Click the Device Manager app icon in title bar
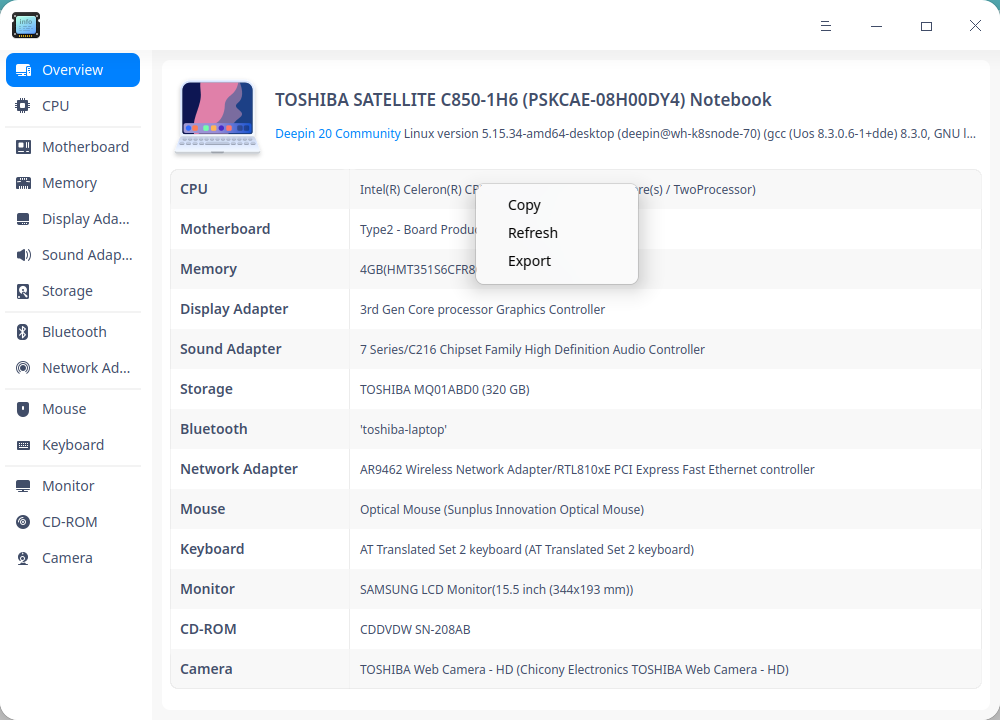The image size is (1000, 720). click(26, 26)
